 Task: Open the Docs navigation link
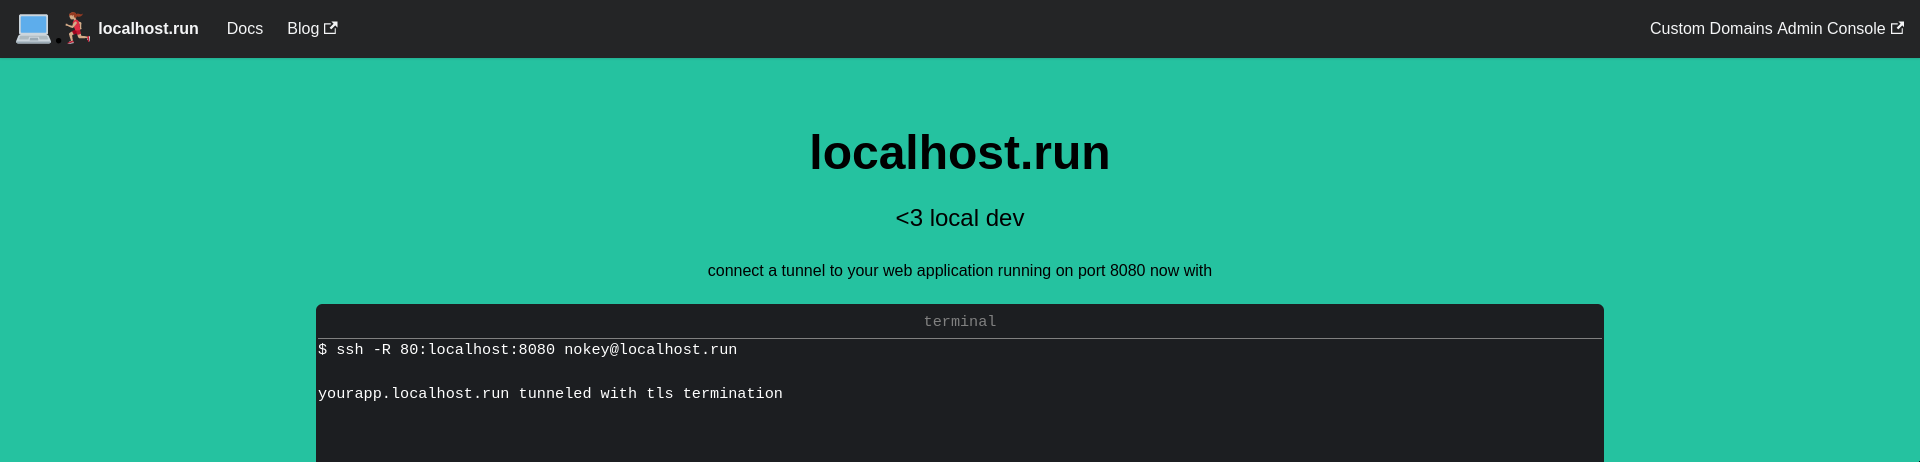pyautogui.click(x=245, y=29)
